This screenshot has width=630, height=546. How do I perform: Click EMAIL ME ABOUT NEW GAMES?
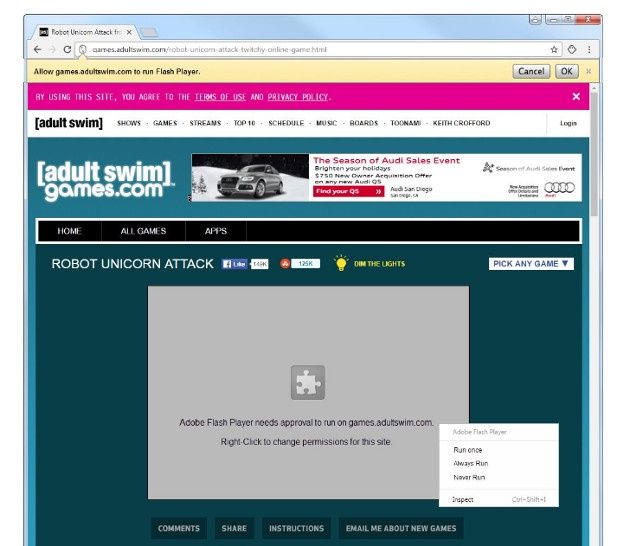coord(401,528)
